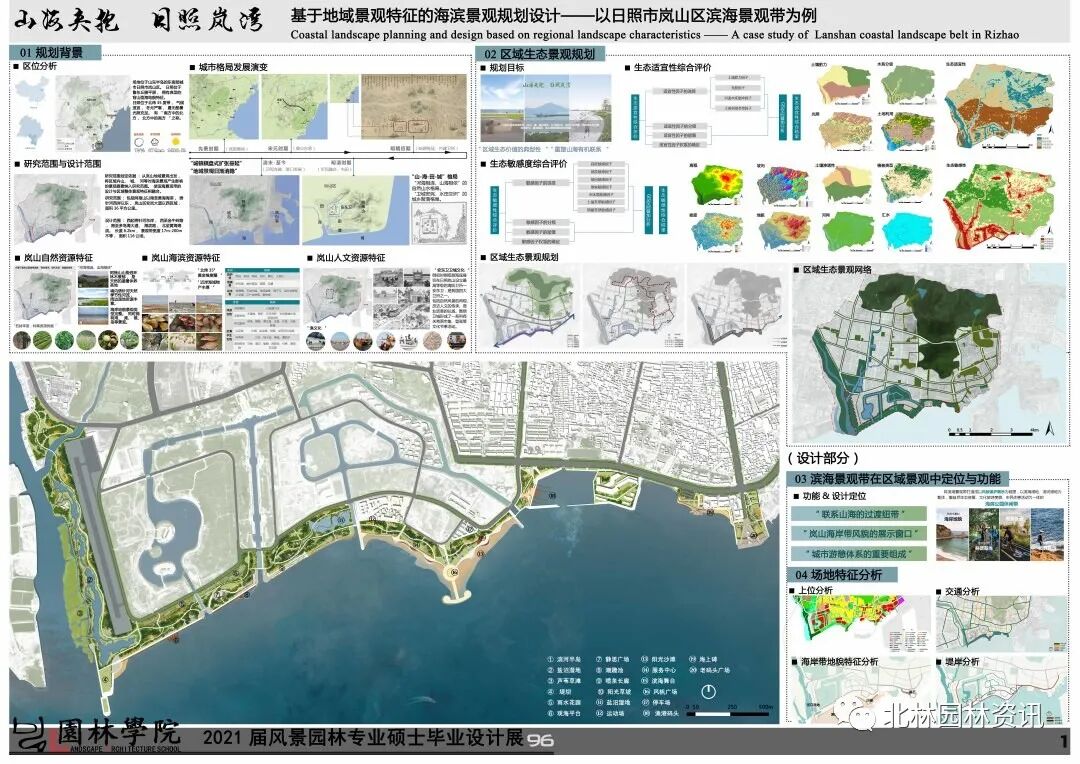This screenshot has width=1080, height=764.
Task: Click the 0–500m scale bar on master plan
Action: click(729, 711)
